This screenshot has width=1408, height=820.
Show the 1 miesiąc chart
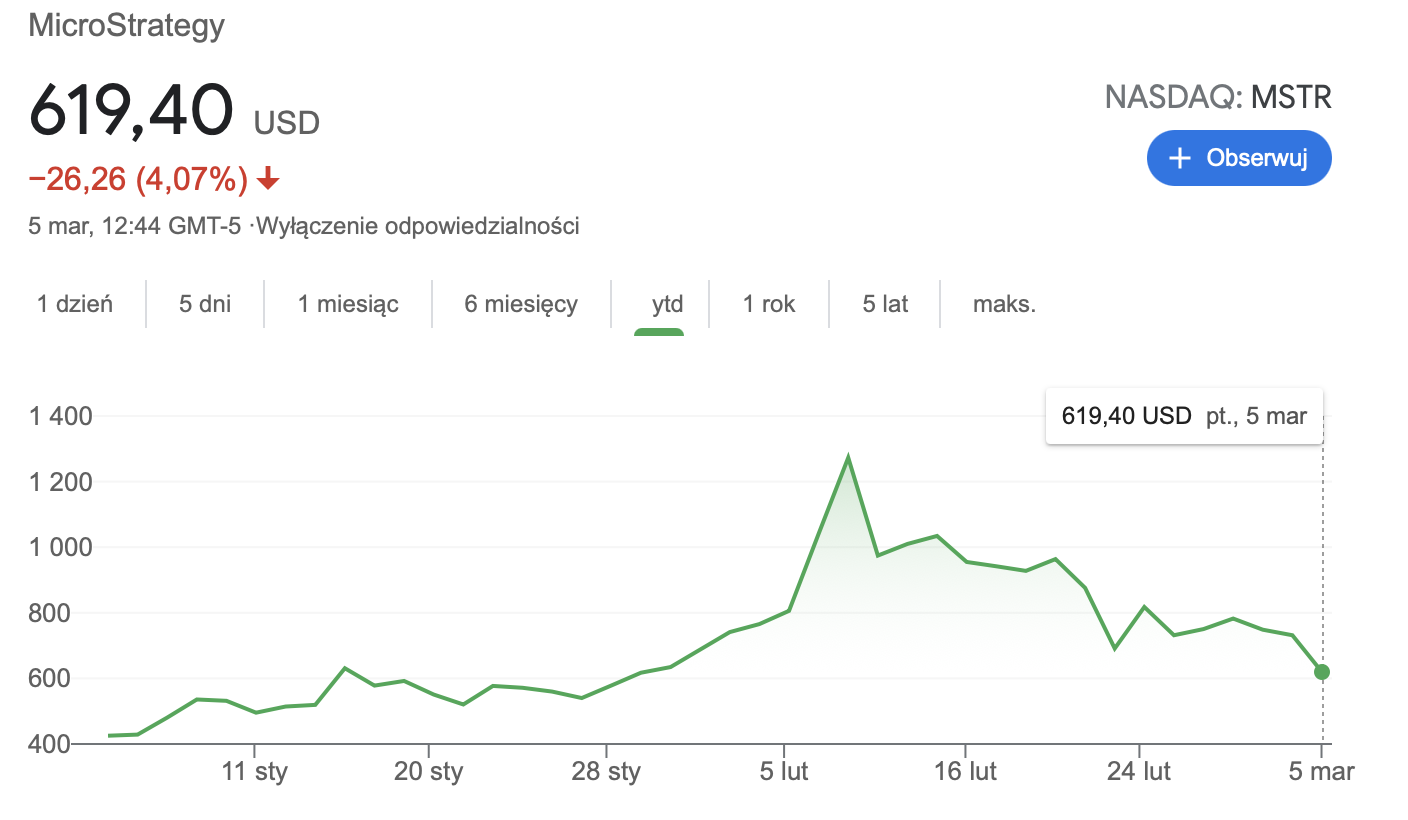coord(348,304)
